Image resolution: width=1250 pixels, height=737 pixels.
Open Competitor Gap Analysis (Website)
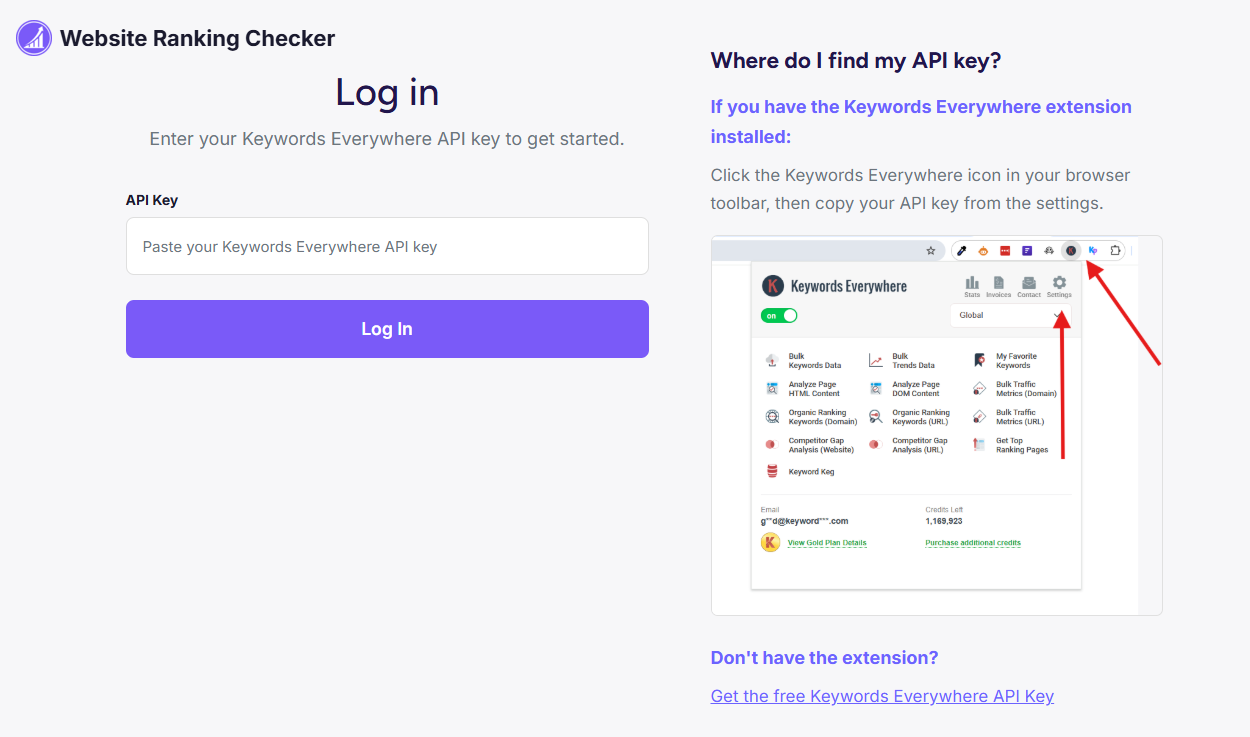tap(770, 445)
